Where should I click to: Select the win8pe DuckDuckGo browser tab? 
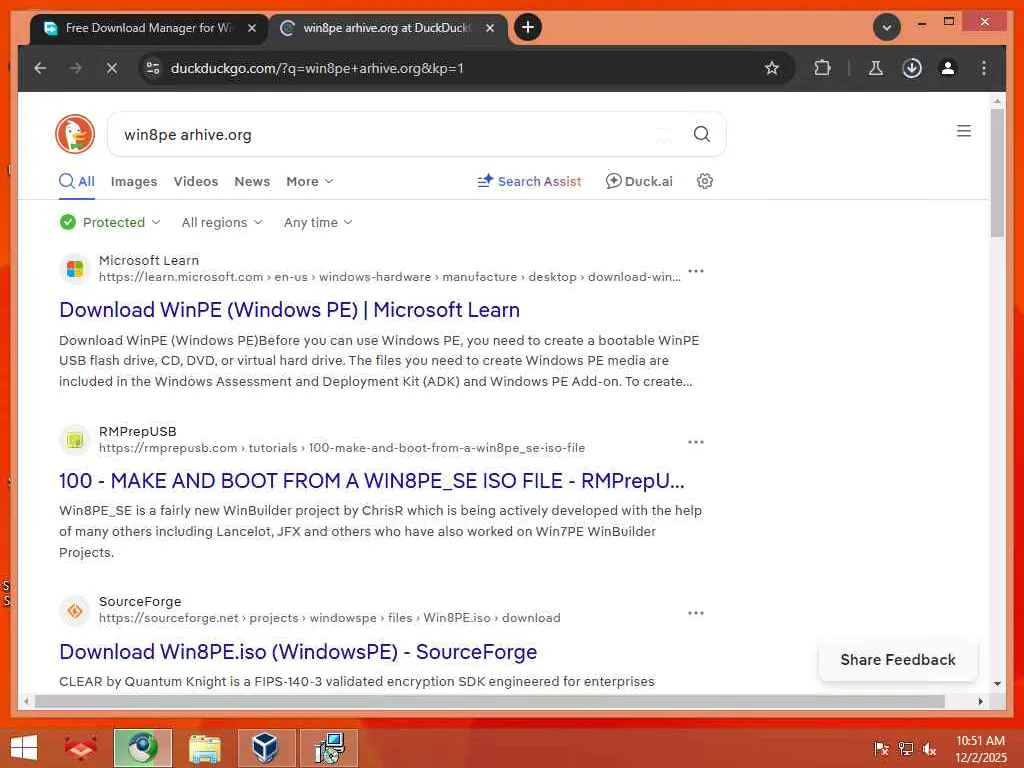click(x=388, y=28)
